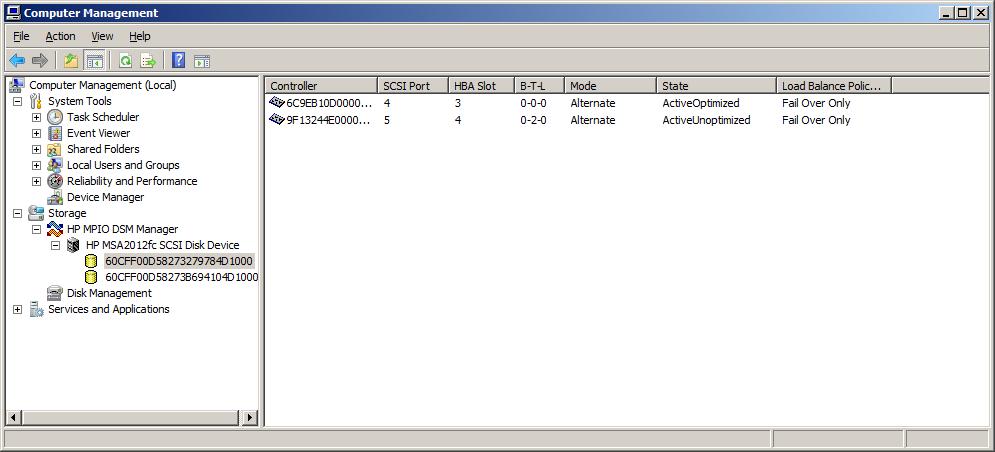Click the Task Scheduler clock icon
Image resolution: width=995 pixels, height=452 pixels.
click(55, 117)
